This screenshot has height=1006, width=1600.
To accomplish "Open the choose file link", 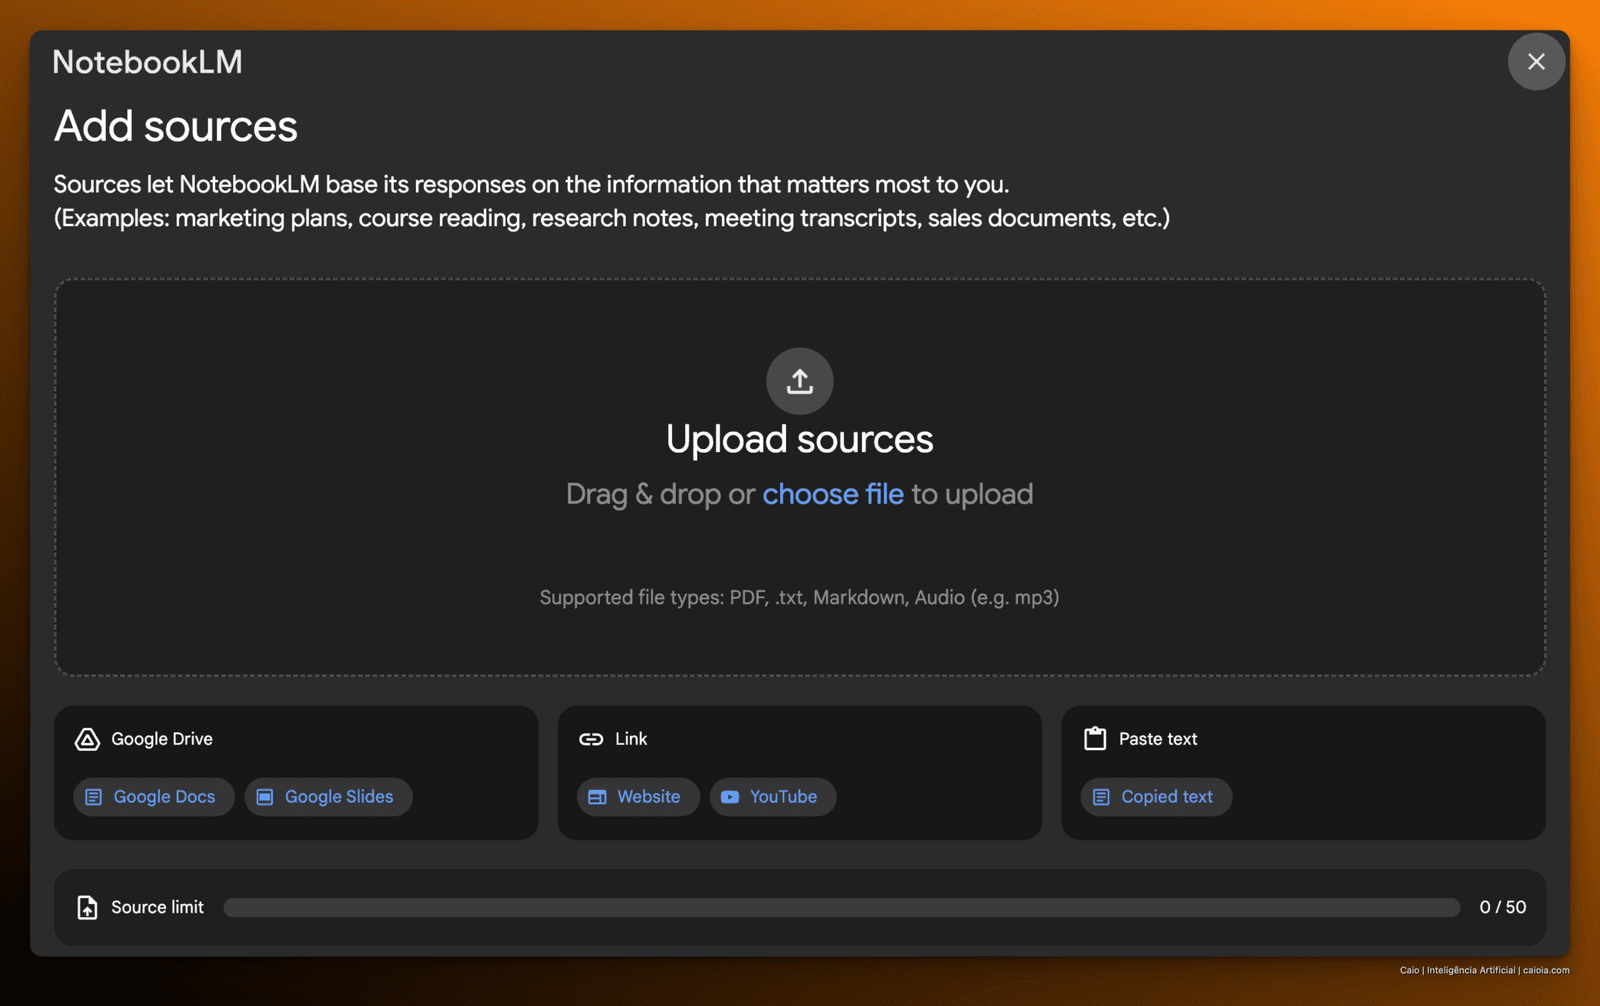I will [833, 494].
